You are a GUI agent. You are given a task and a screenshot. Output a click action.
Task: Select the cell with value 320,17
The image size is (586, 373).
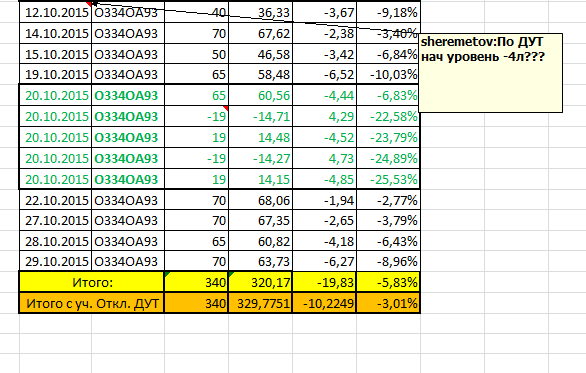click(x=260, y=282)
